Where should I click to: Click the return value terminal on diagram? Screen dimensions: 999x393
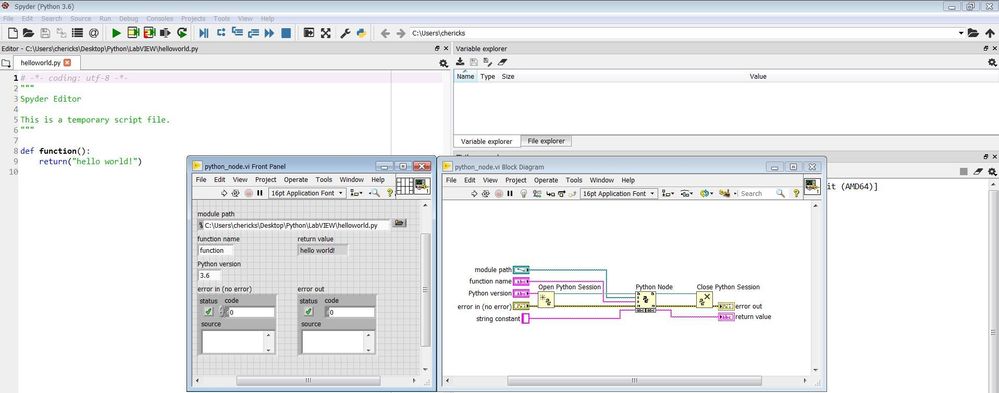click(x=726, y=317)
